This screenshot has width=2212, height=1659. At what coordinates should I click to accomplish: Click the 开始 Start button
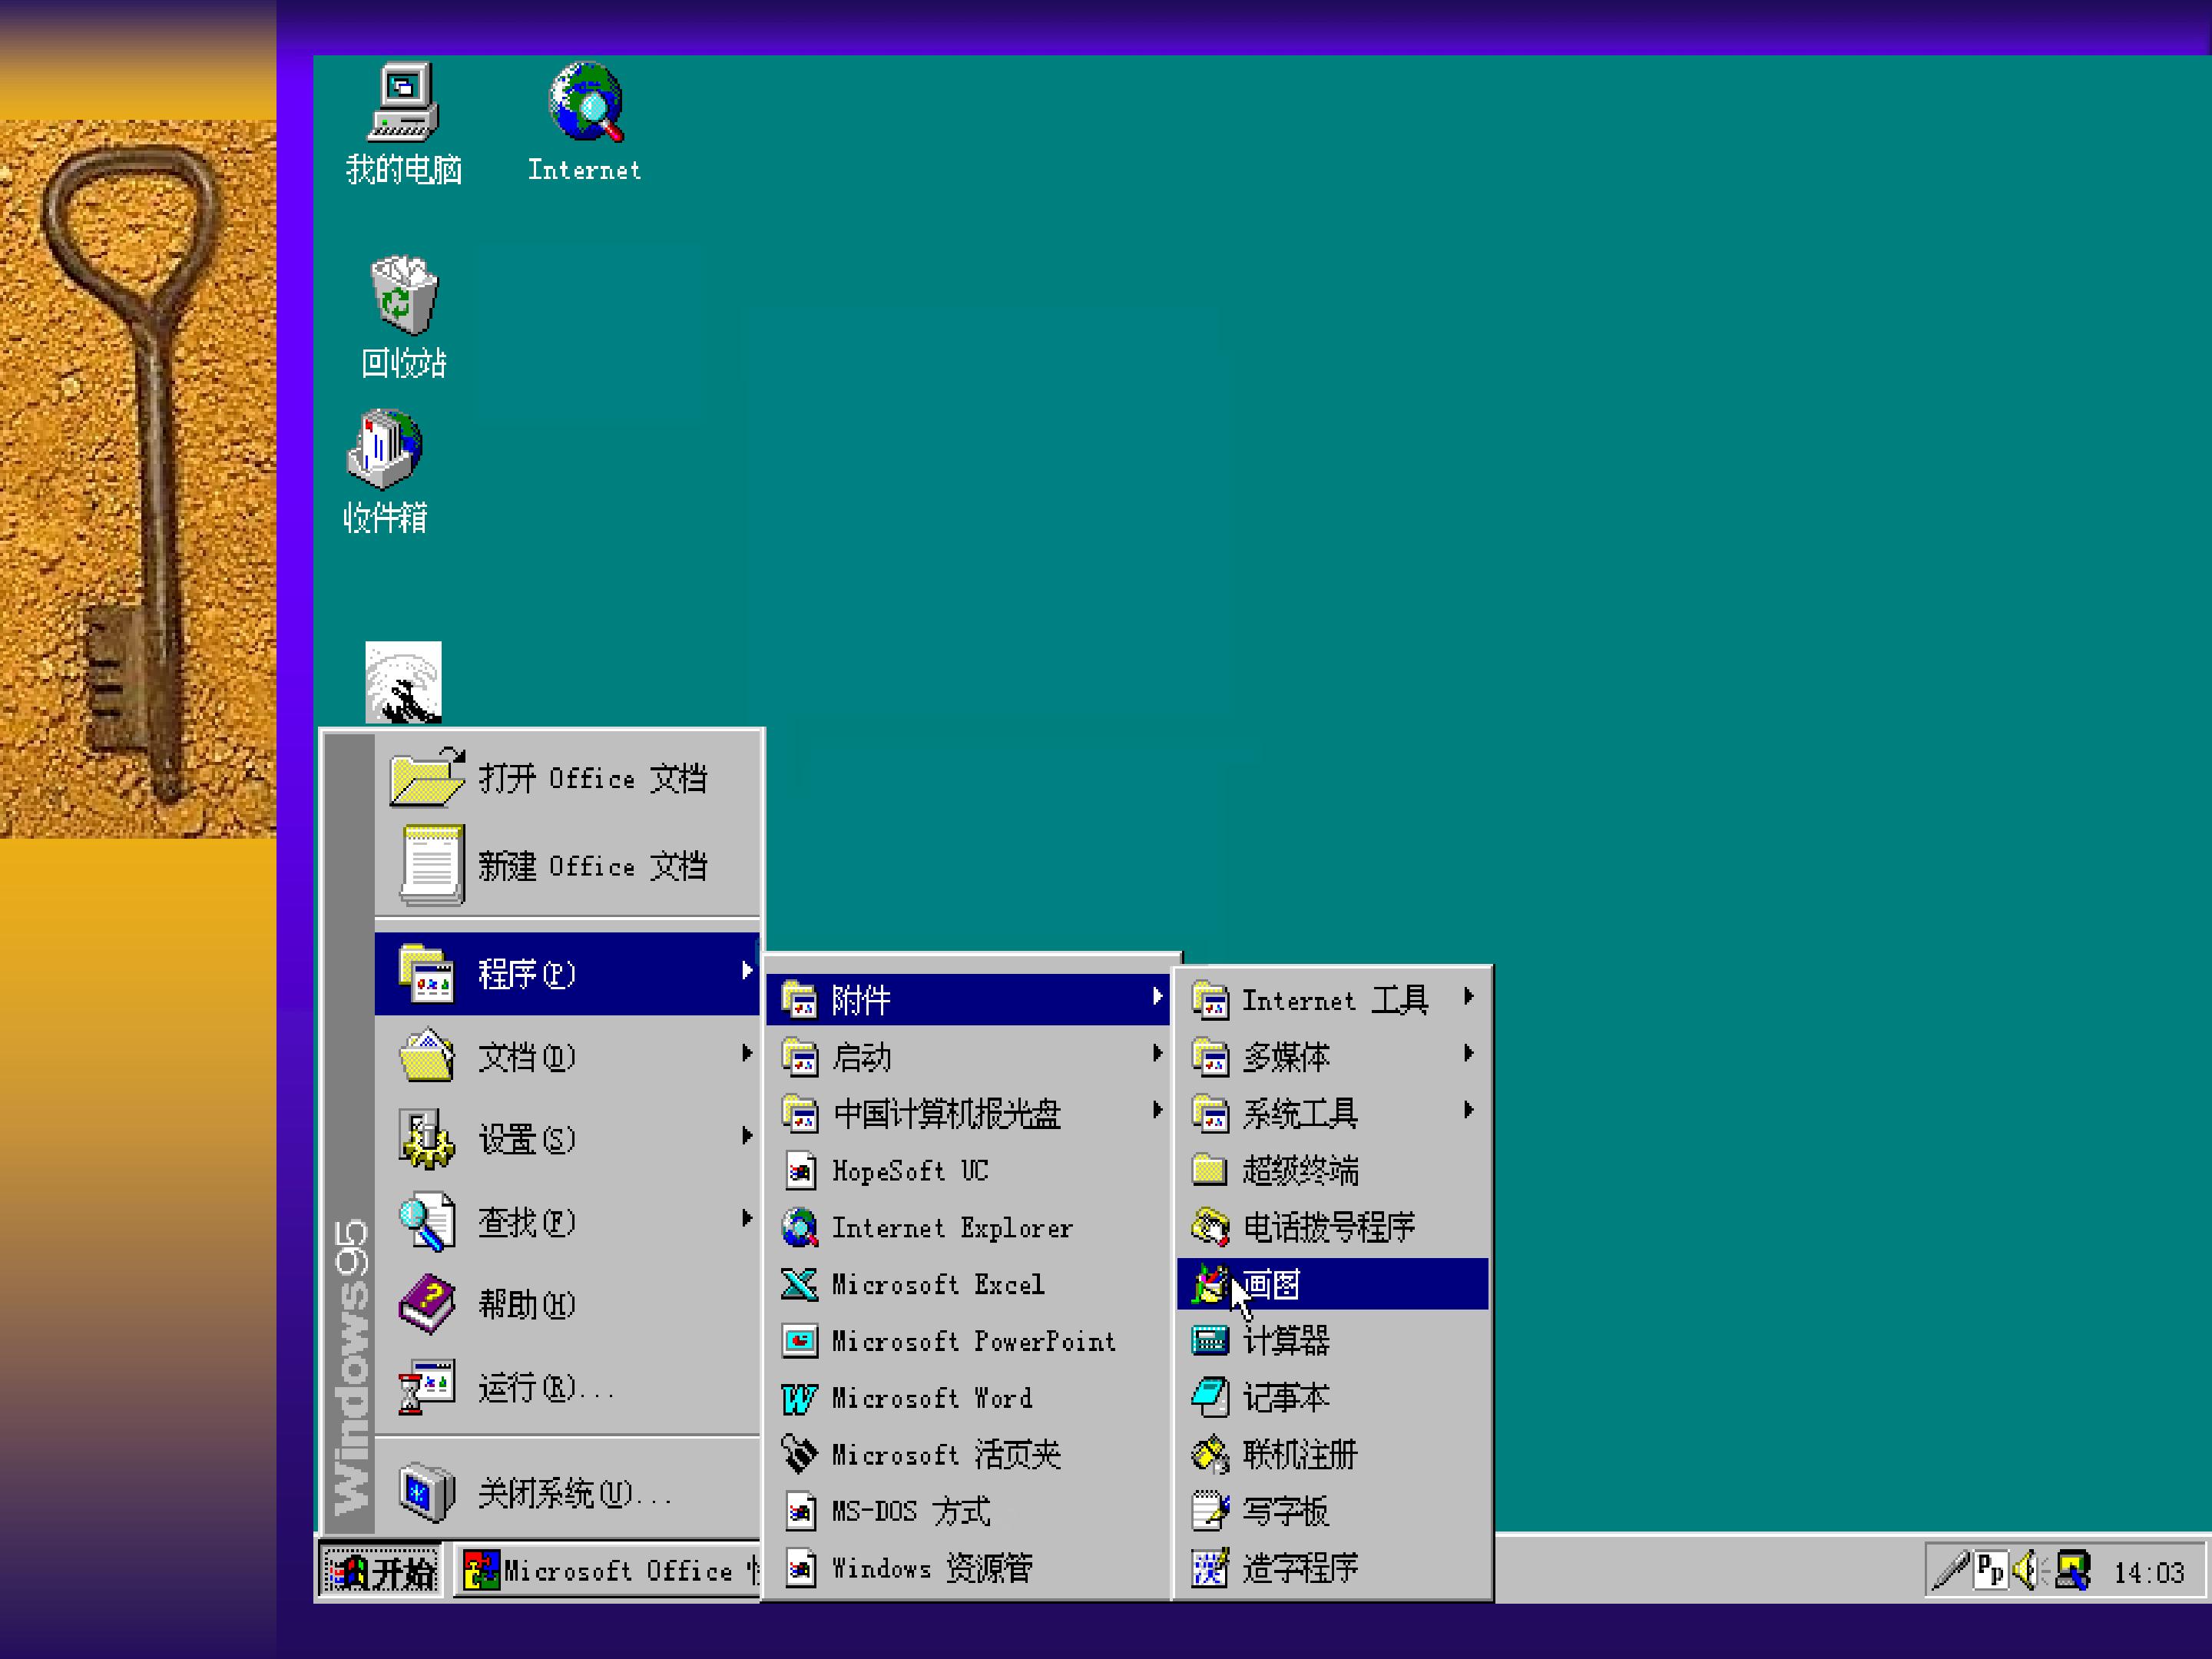click(381, 1572)
